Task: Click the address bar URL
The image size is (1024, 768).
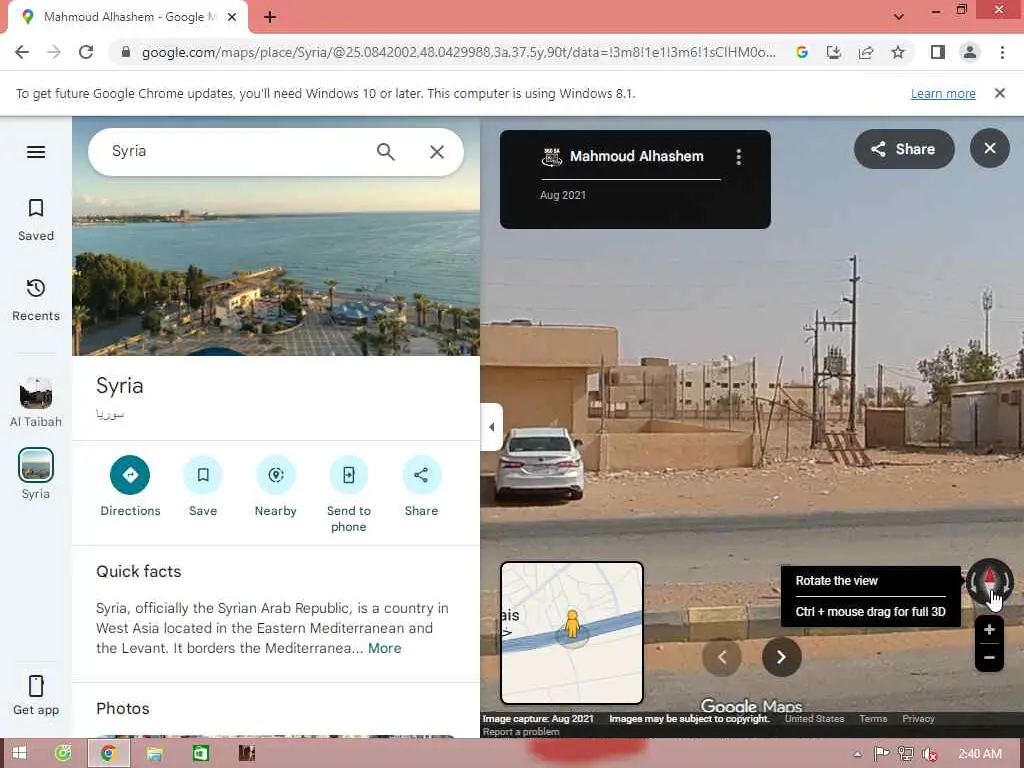Action: pyautogui.click(x=458, y=52)
